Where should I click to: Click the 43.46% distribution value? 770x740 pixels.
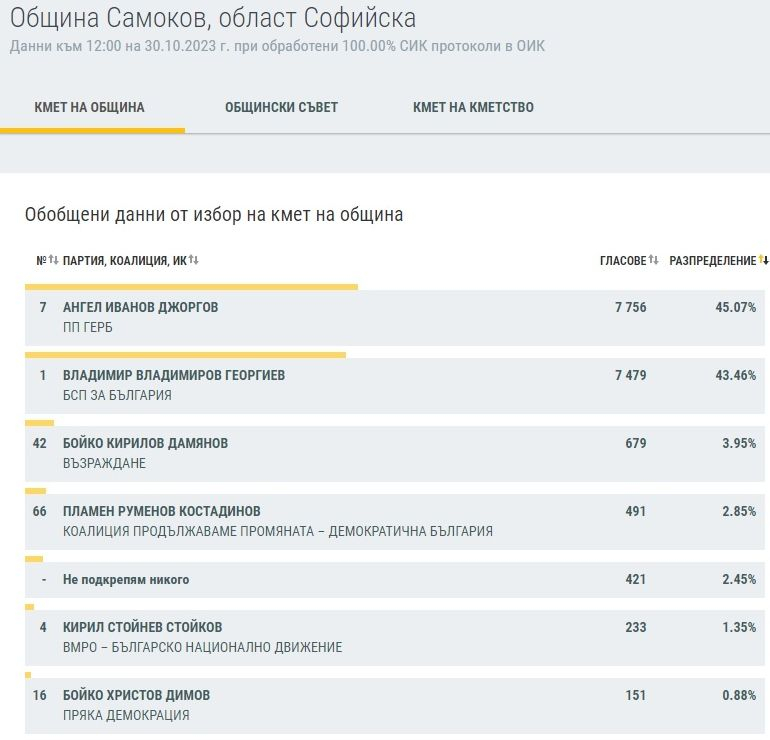(736, 376)
